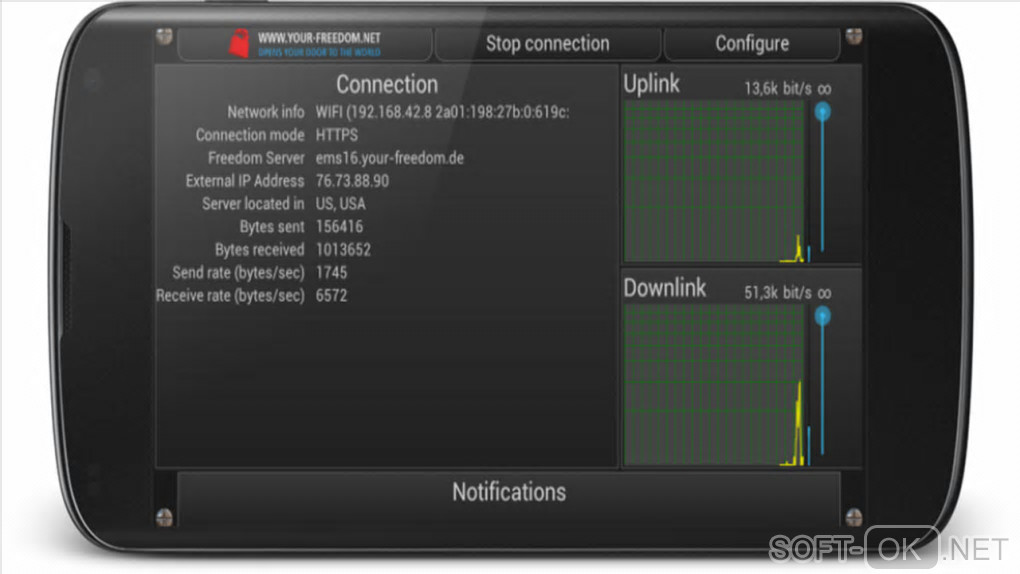Select the Downlink traffic graph
The image size is (1020, 574).
click(714, 385)
